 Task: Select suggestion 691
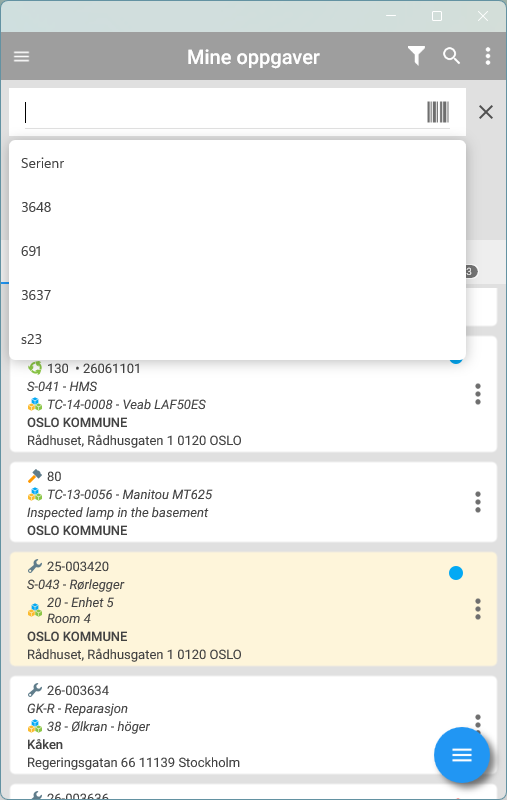click(x=237, y=251)
